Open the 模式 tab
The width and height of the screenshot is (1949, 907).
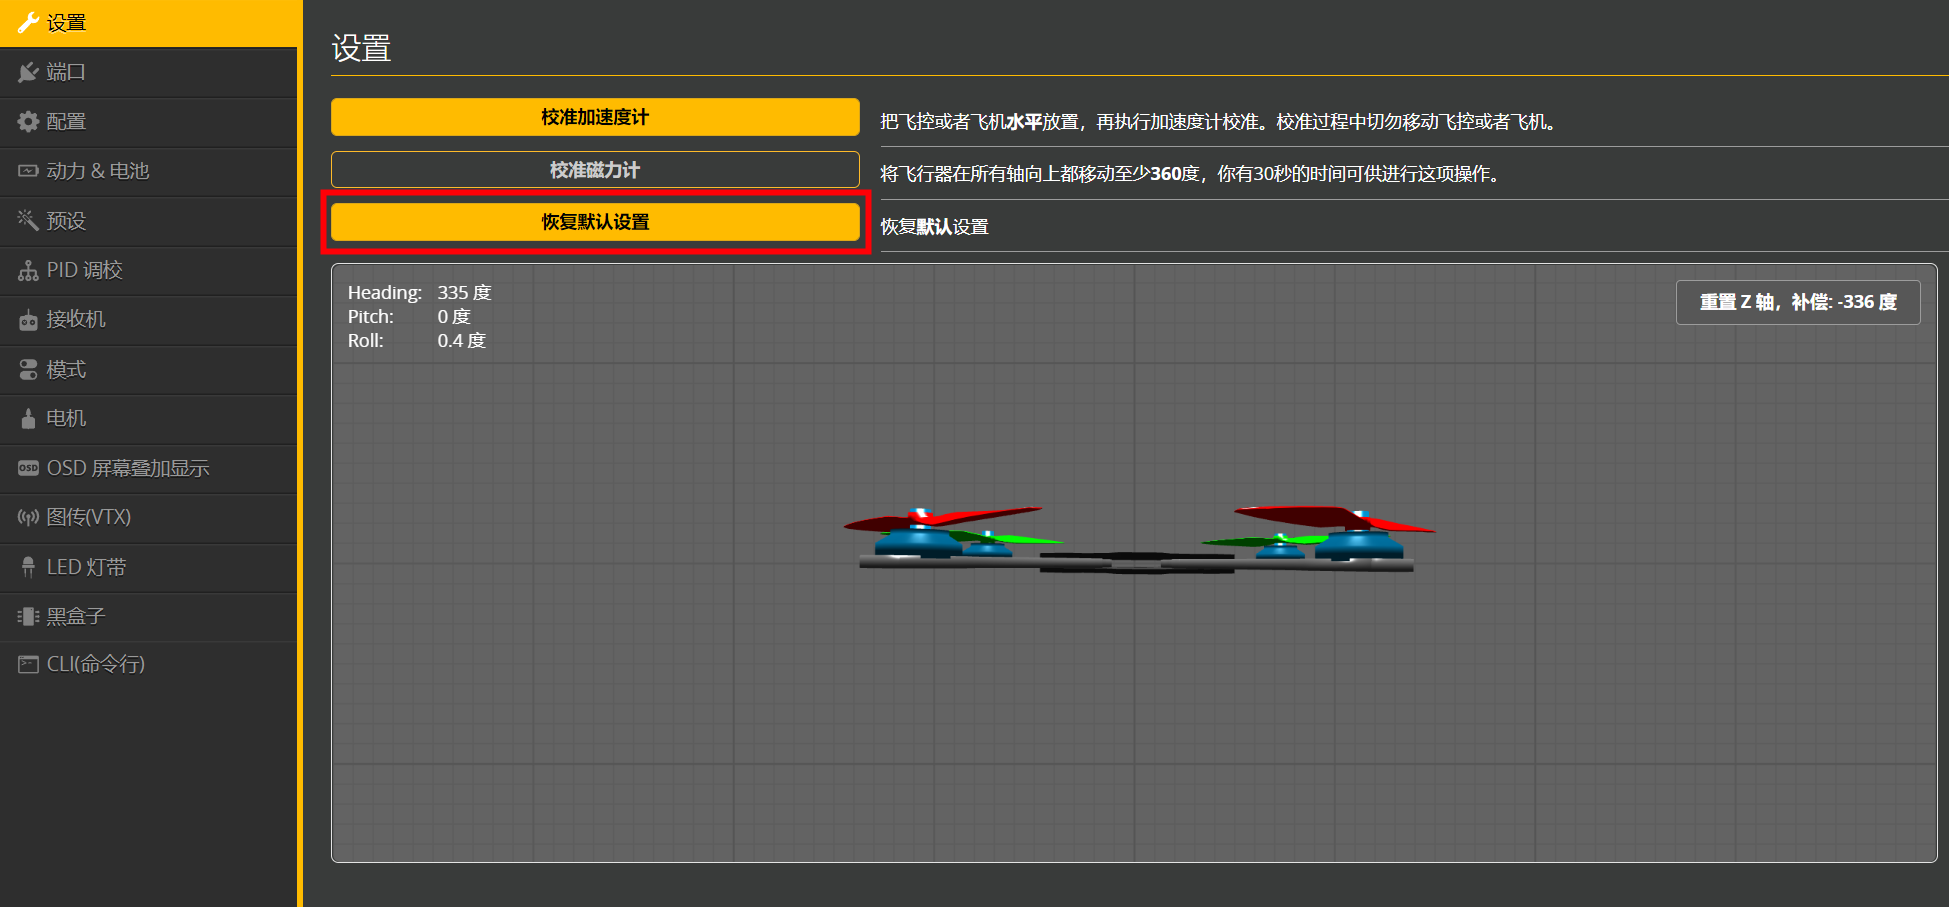click(66, 370)
